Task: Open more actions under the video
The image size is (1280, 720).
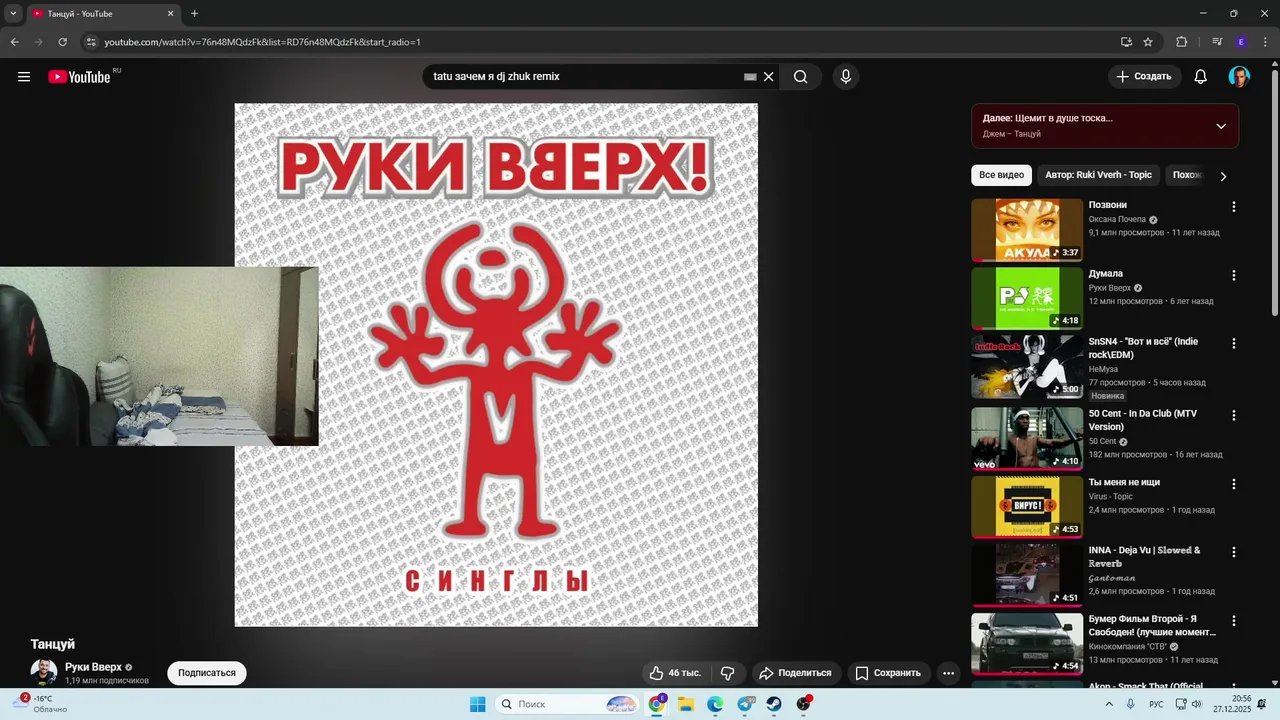Action: tap(948, 673)
